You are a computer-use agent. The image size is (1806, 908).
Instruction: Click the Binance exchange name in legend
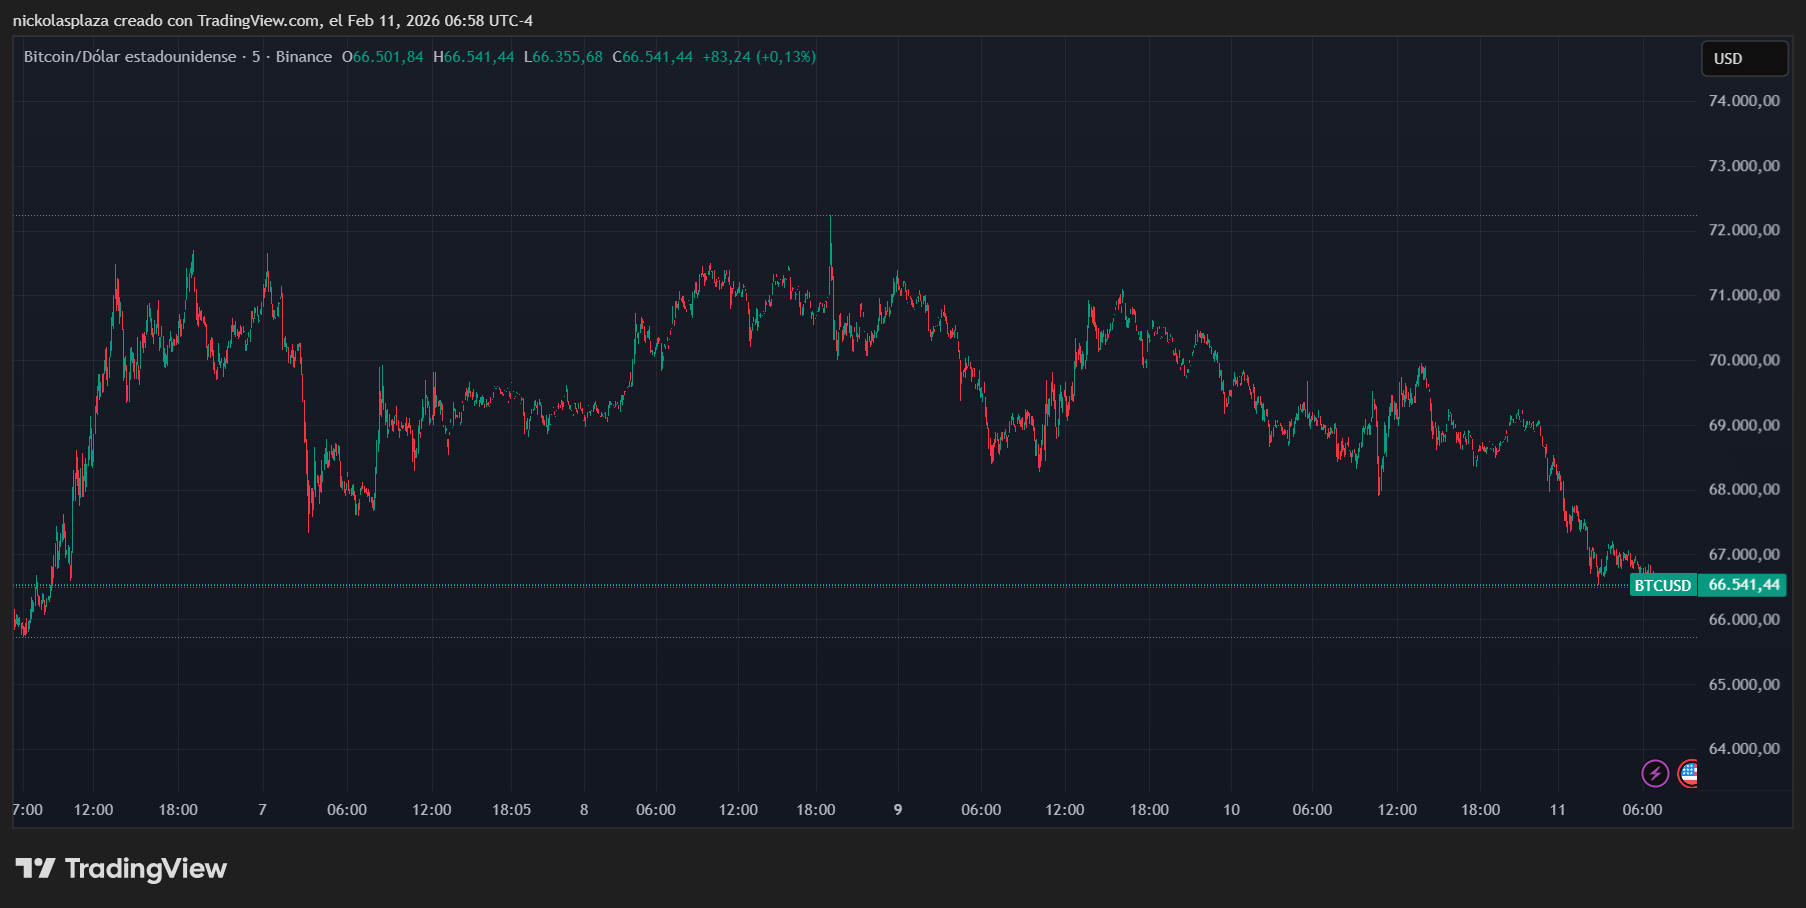point(304,57)
